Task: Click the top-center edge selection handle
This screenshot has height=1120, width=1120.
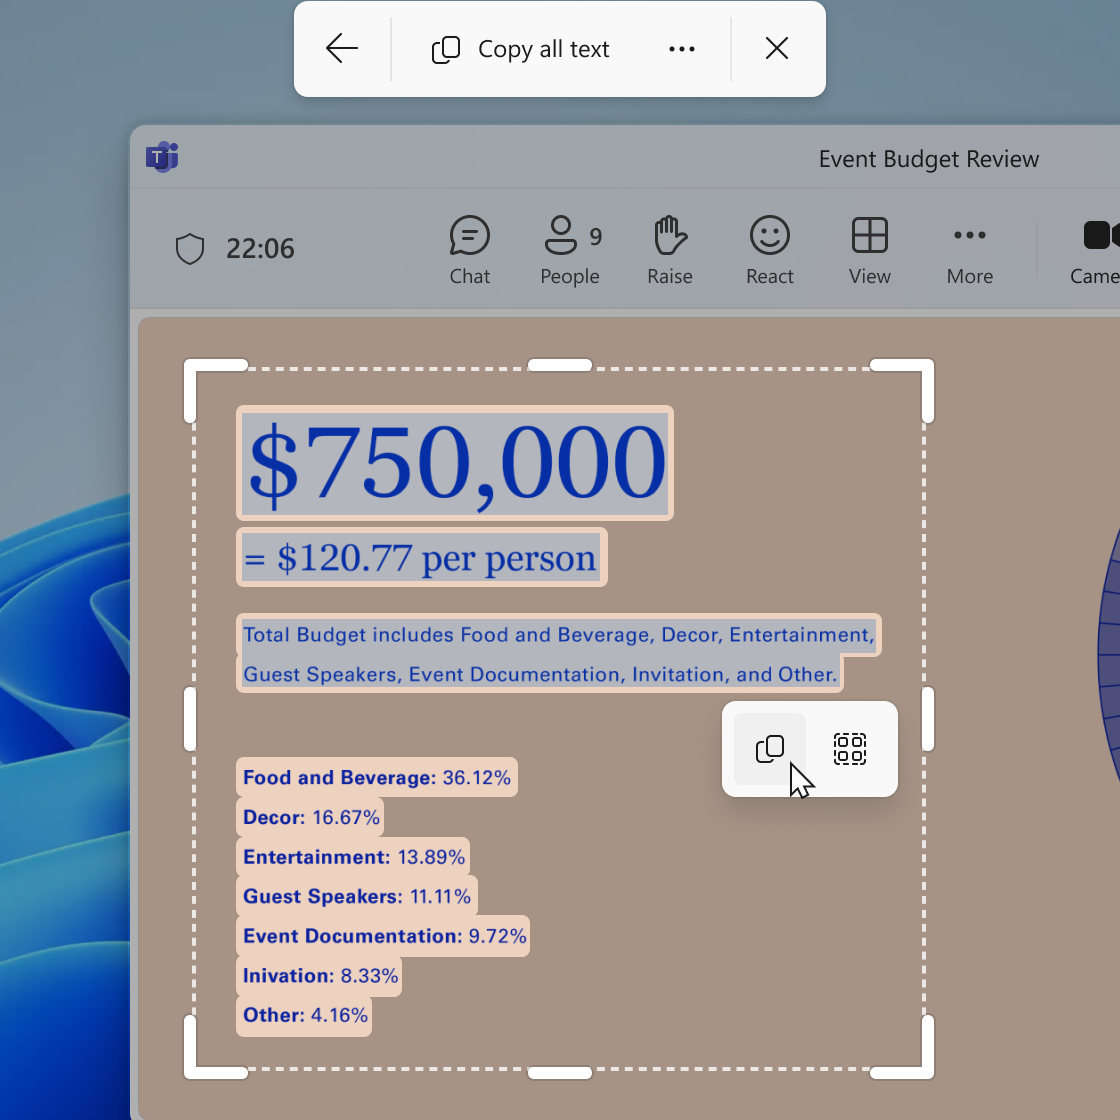Action: click(x=559, y=365)
